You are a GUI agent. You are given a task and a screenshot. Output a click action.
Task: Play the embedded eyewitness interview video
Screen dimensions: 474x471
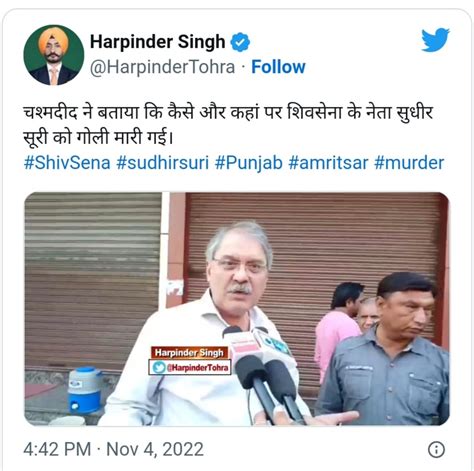point(237,309)
